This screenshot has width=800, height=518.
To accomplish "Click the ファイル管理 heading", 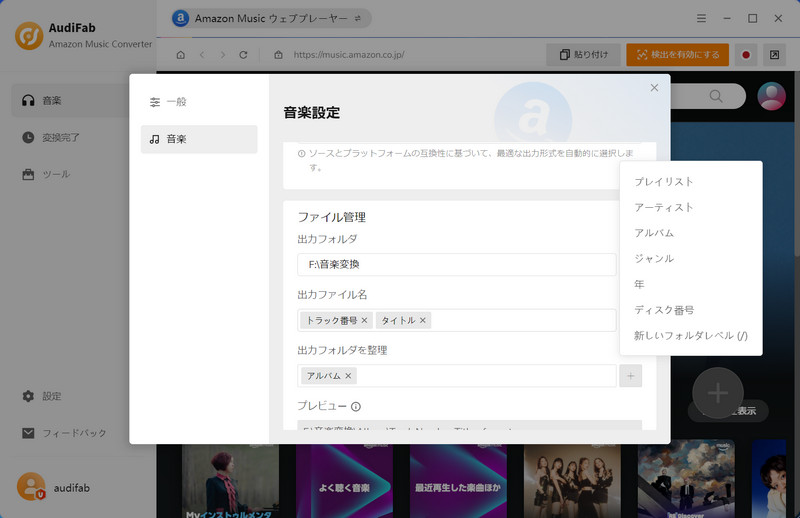I will coord(332,217).
